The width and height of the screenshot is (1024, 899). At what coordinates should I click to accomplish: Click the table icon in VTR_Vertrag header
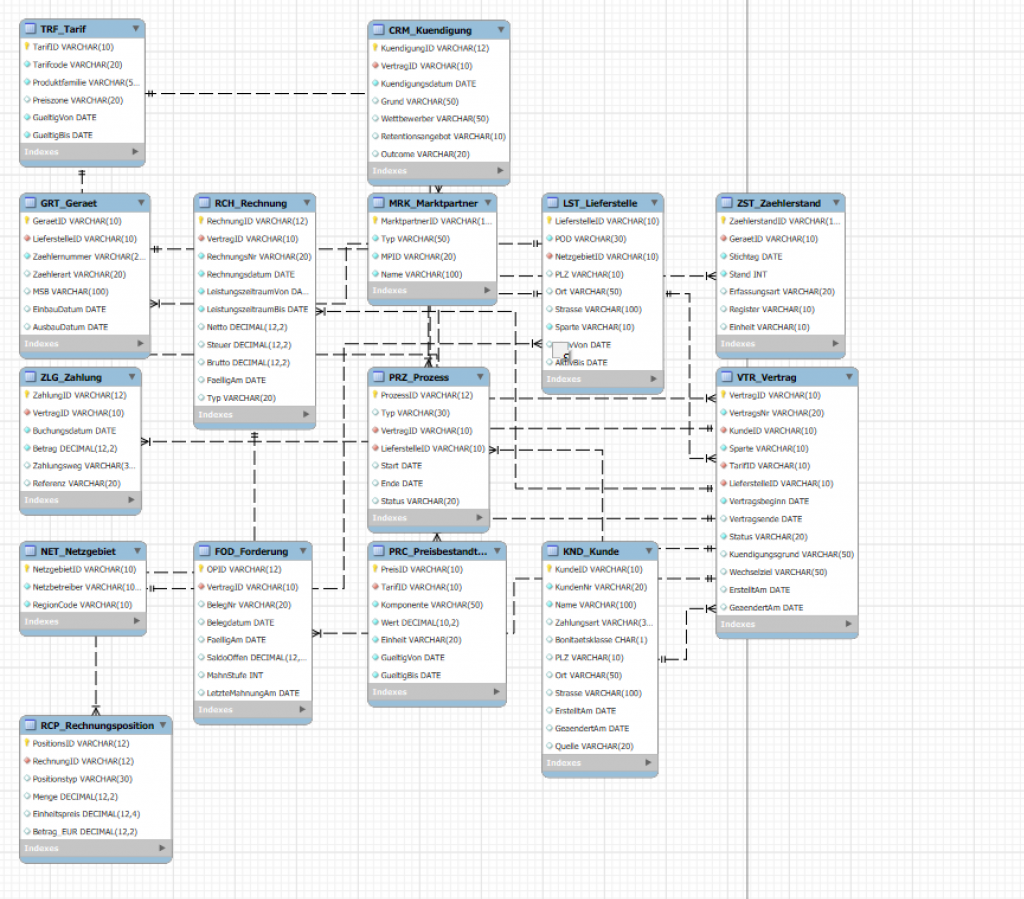pos(726,377)
